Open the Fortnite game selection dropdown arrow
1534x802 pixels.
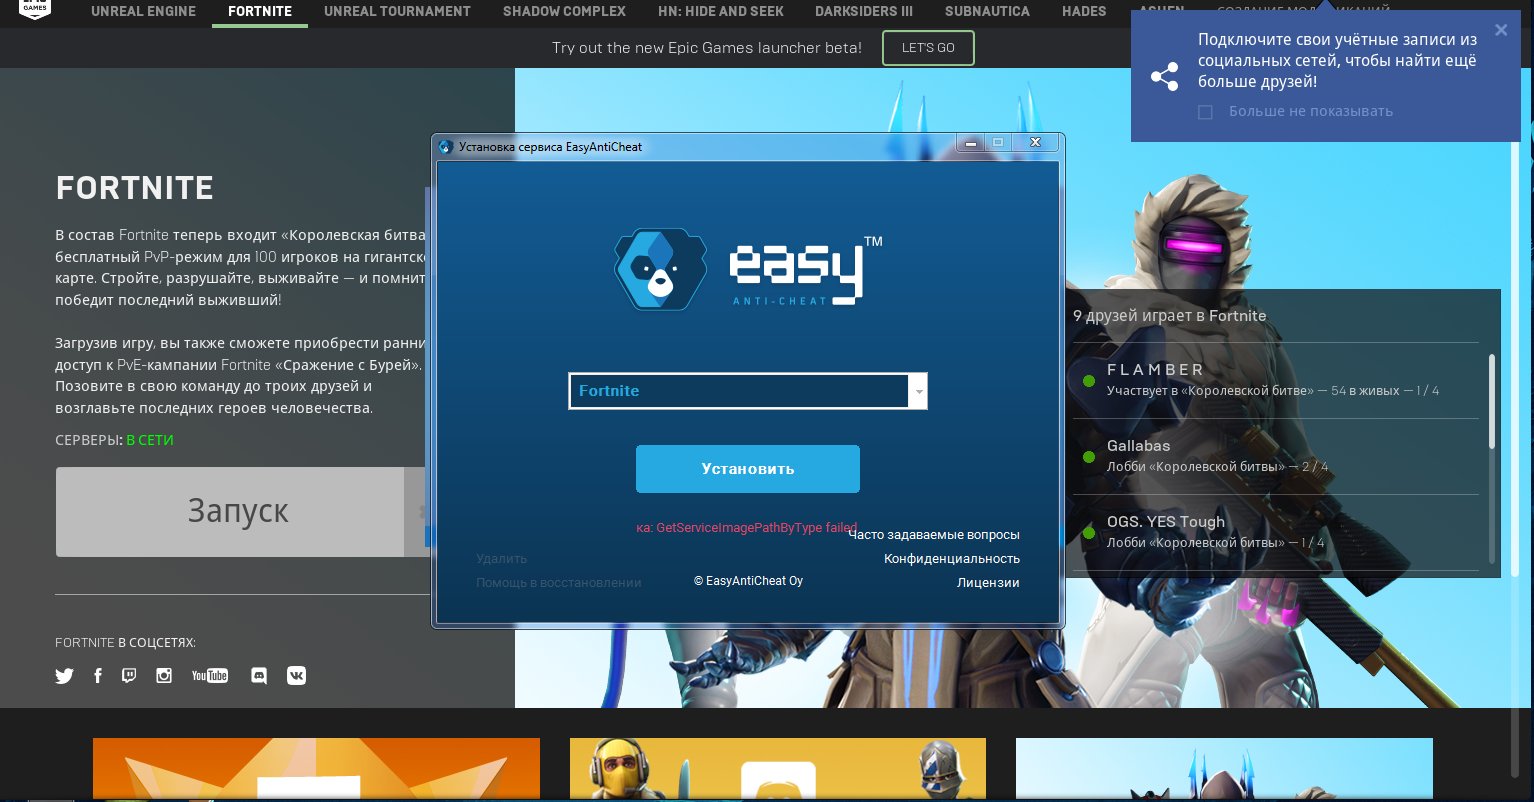[x=918, y=391]
